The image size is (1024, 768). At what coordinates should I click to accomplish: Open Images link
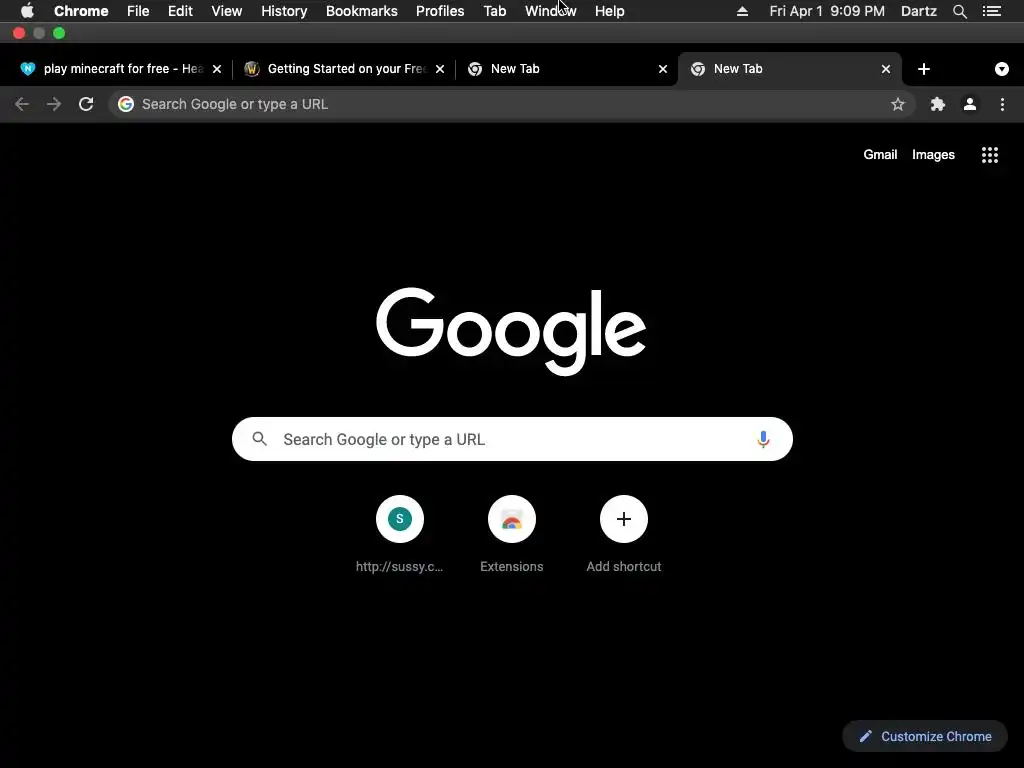coord(933,155)
